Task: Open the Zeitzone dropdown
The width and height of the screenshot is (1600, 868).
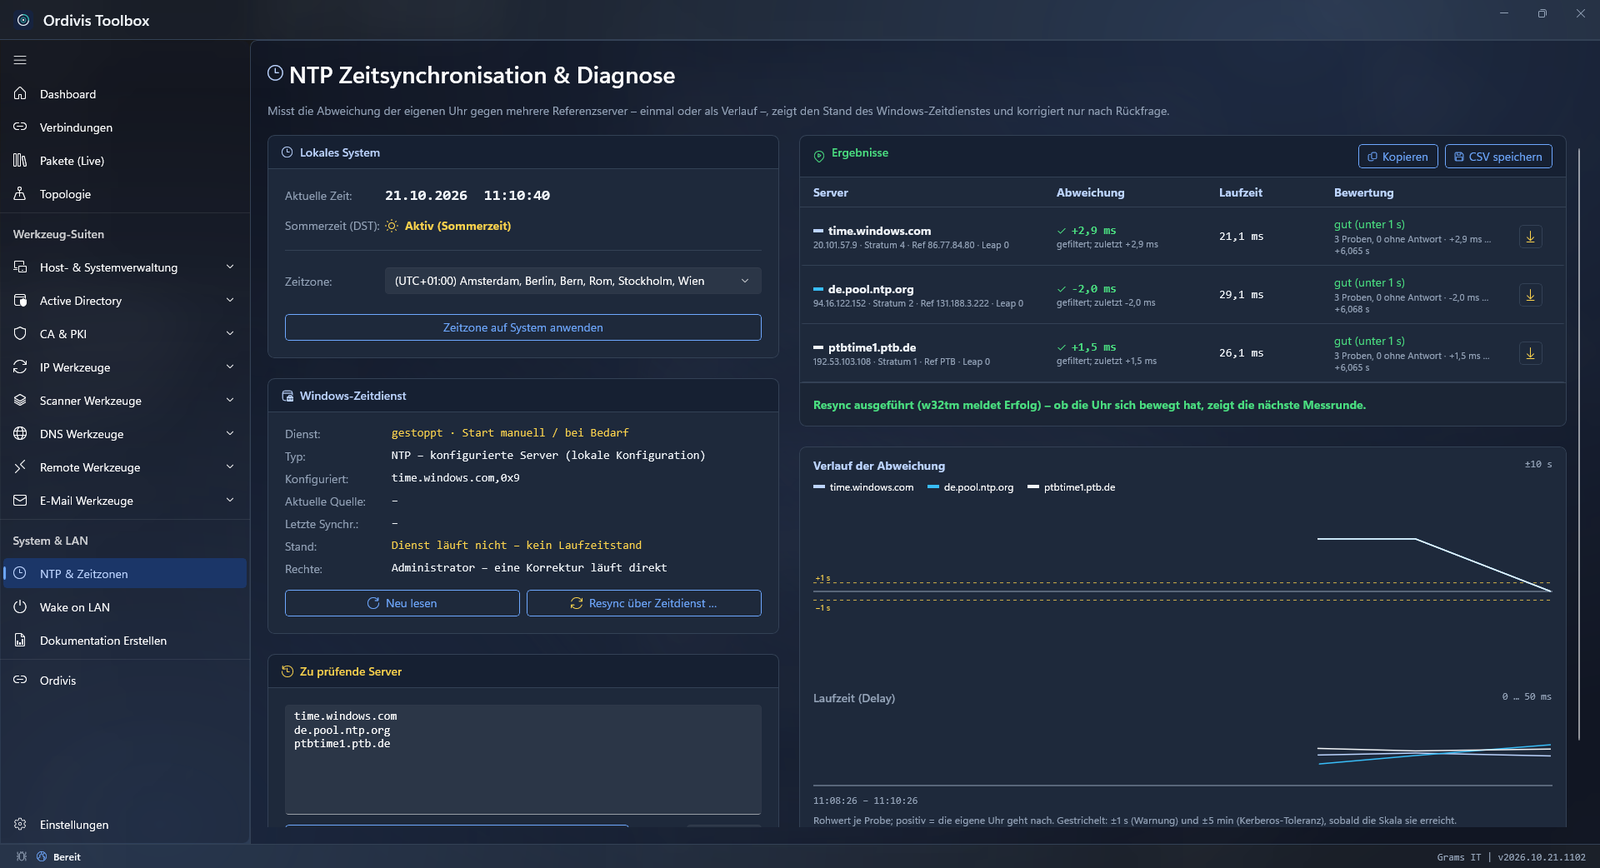Action: point(573,281)
